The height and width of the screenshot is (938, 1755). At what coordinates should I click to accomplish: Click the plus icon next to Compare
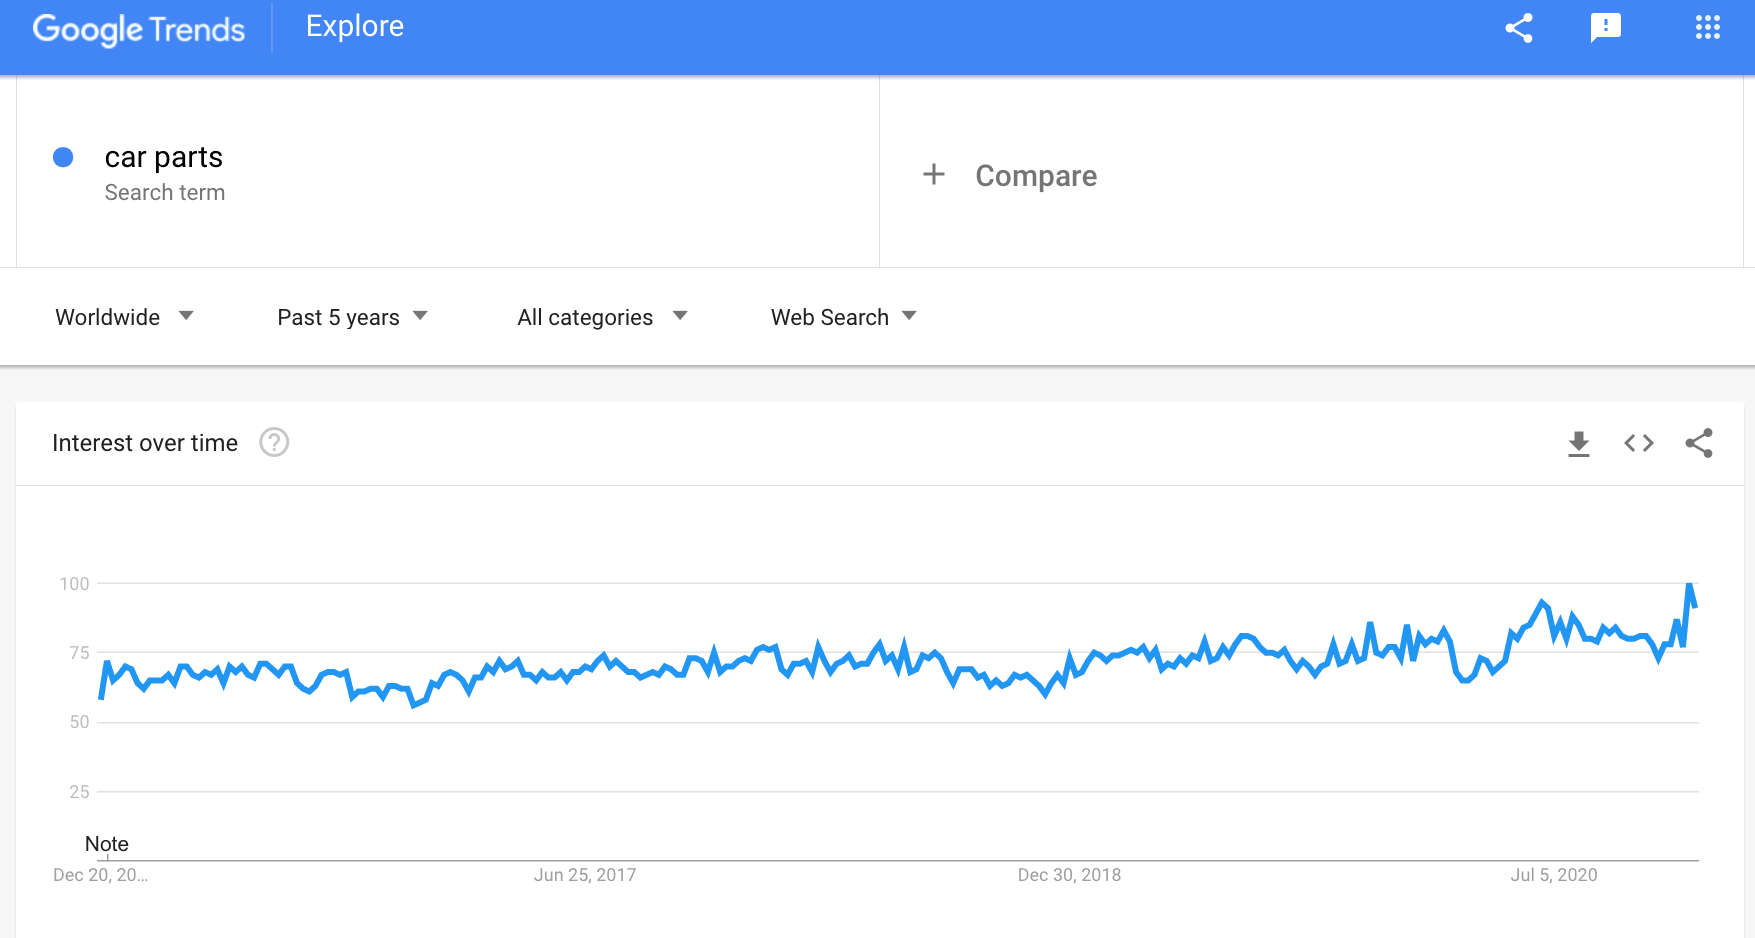coord(933,174)
